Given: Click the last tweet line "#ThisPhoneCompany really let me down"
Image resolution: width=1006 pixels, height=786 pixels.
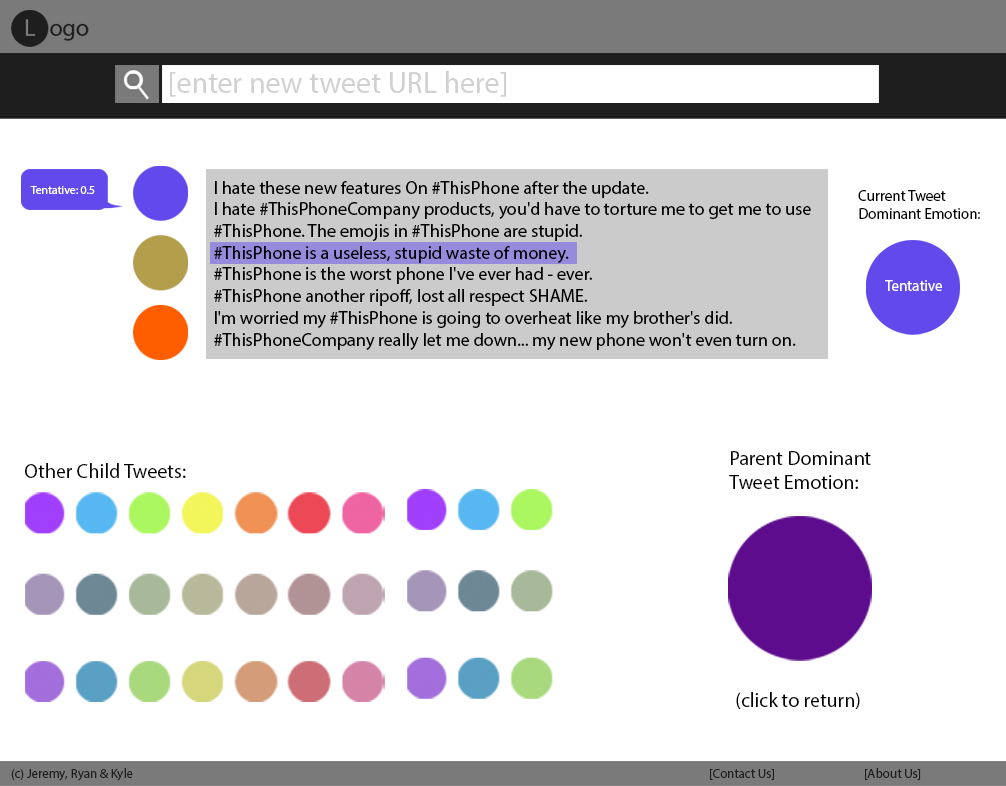Looking at the screenshot, I should [x=504, y=340].
